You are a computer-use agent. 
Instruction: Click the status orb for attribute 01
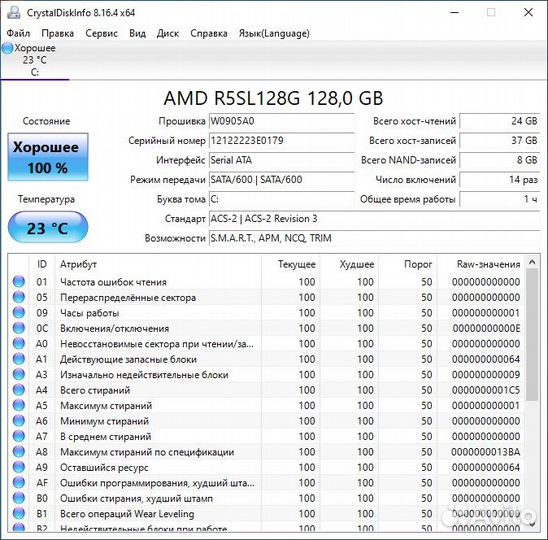19,282
